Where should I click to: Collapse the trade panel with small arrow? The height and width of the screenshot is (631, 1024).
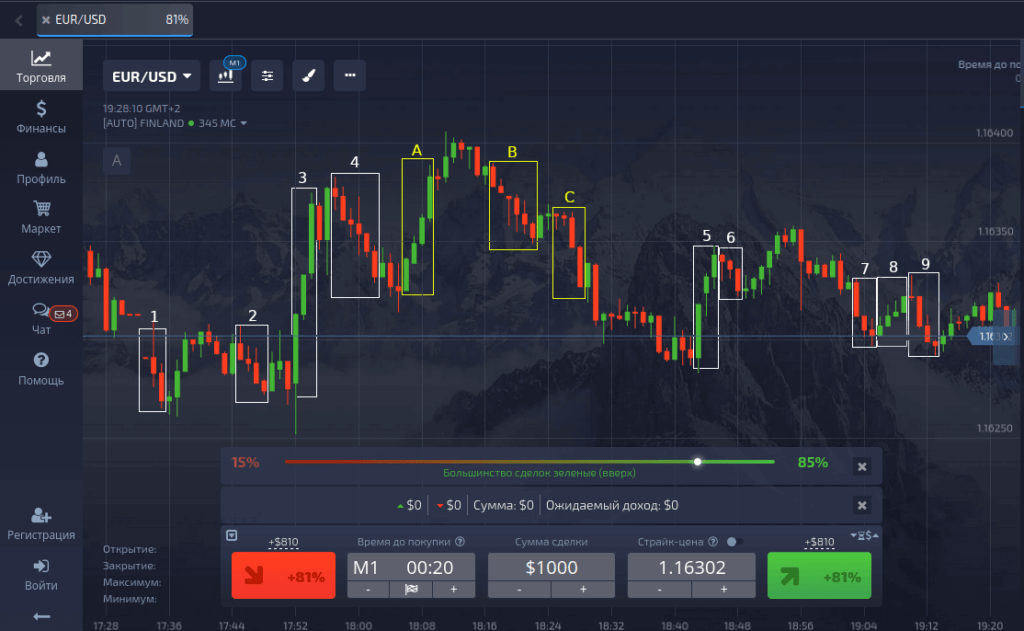pyautogui.click(x=233, y=536)
